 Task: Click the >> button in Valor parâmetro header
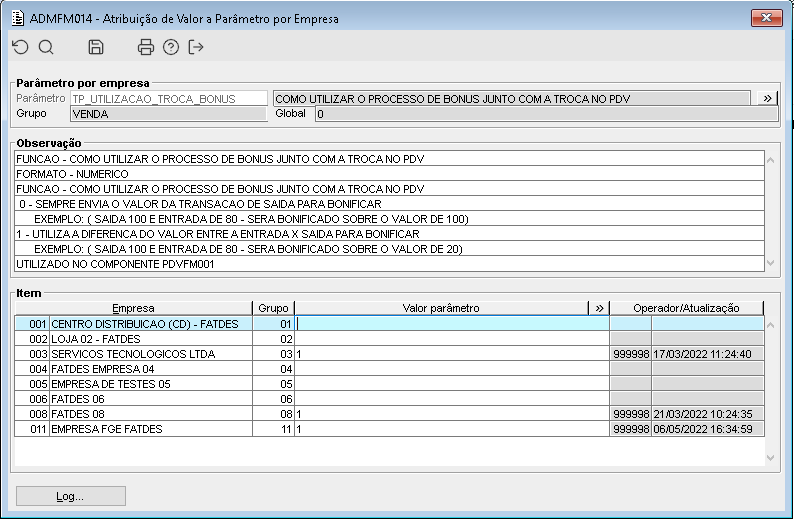(599, 308)
